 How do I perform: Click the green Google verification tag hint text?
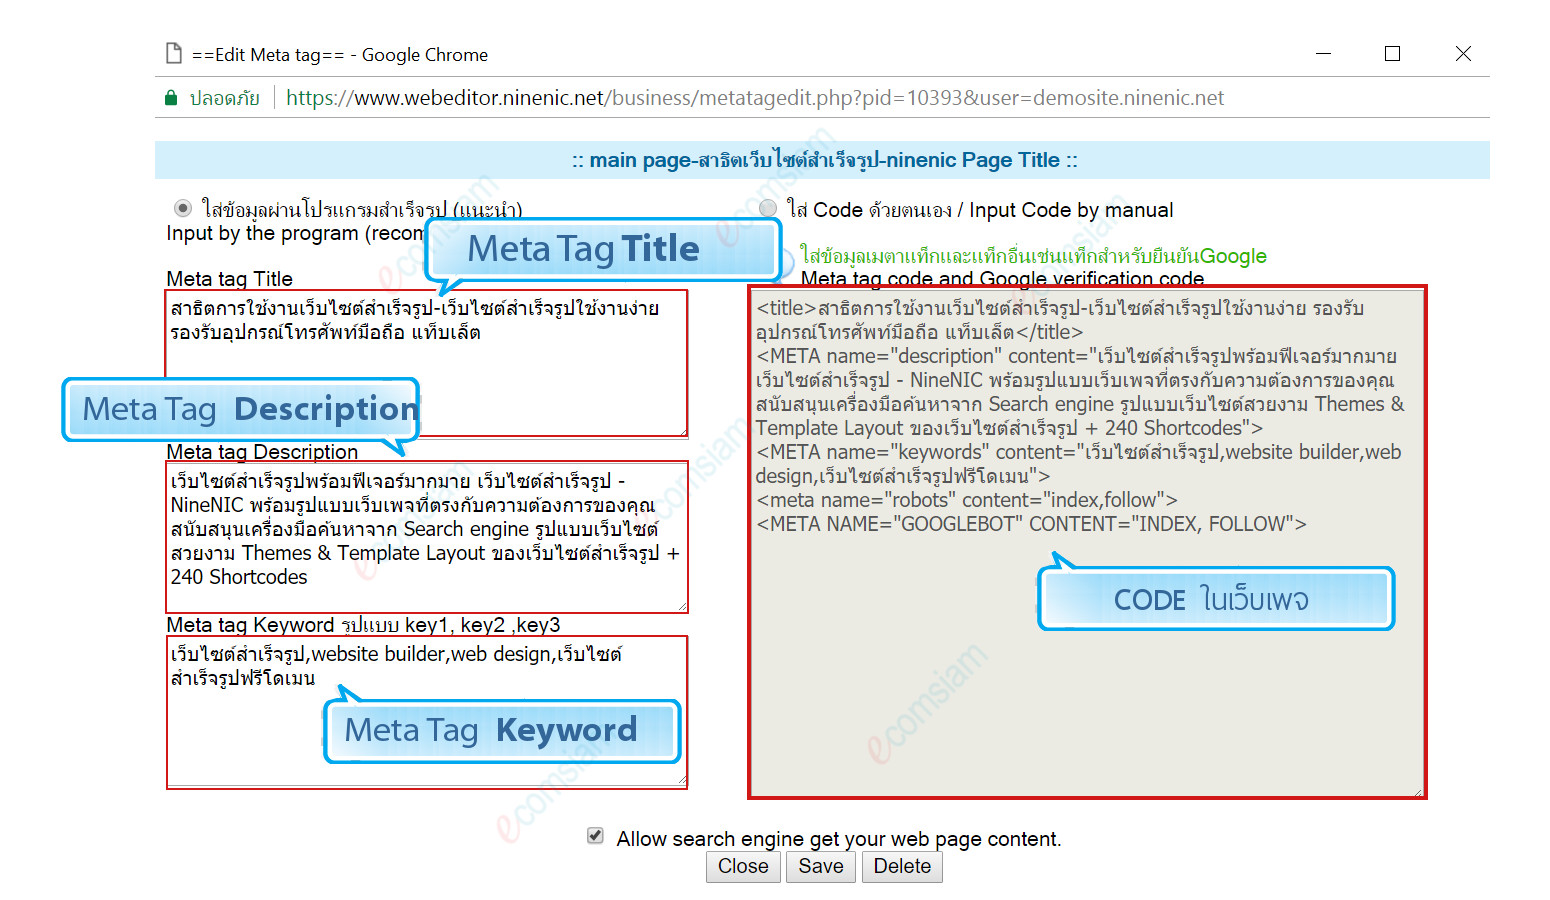(1033, 256)
